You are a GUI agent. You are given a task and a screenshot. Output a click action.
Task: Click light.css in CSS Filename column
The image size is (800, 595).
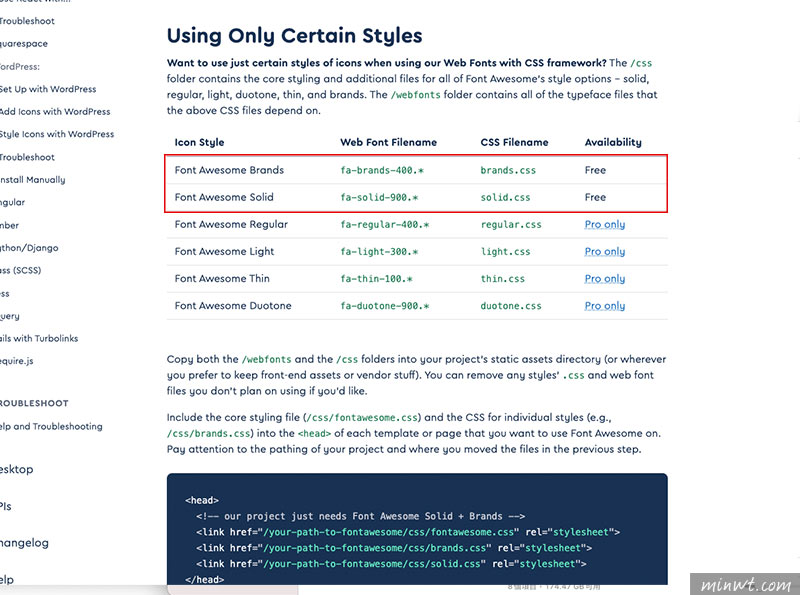[505, 252]
